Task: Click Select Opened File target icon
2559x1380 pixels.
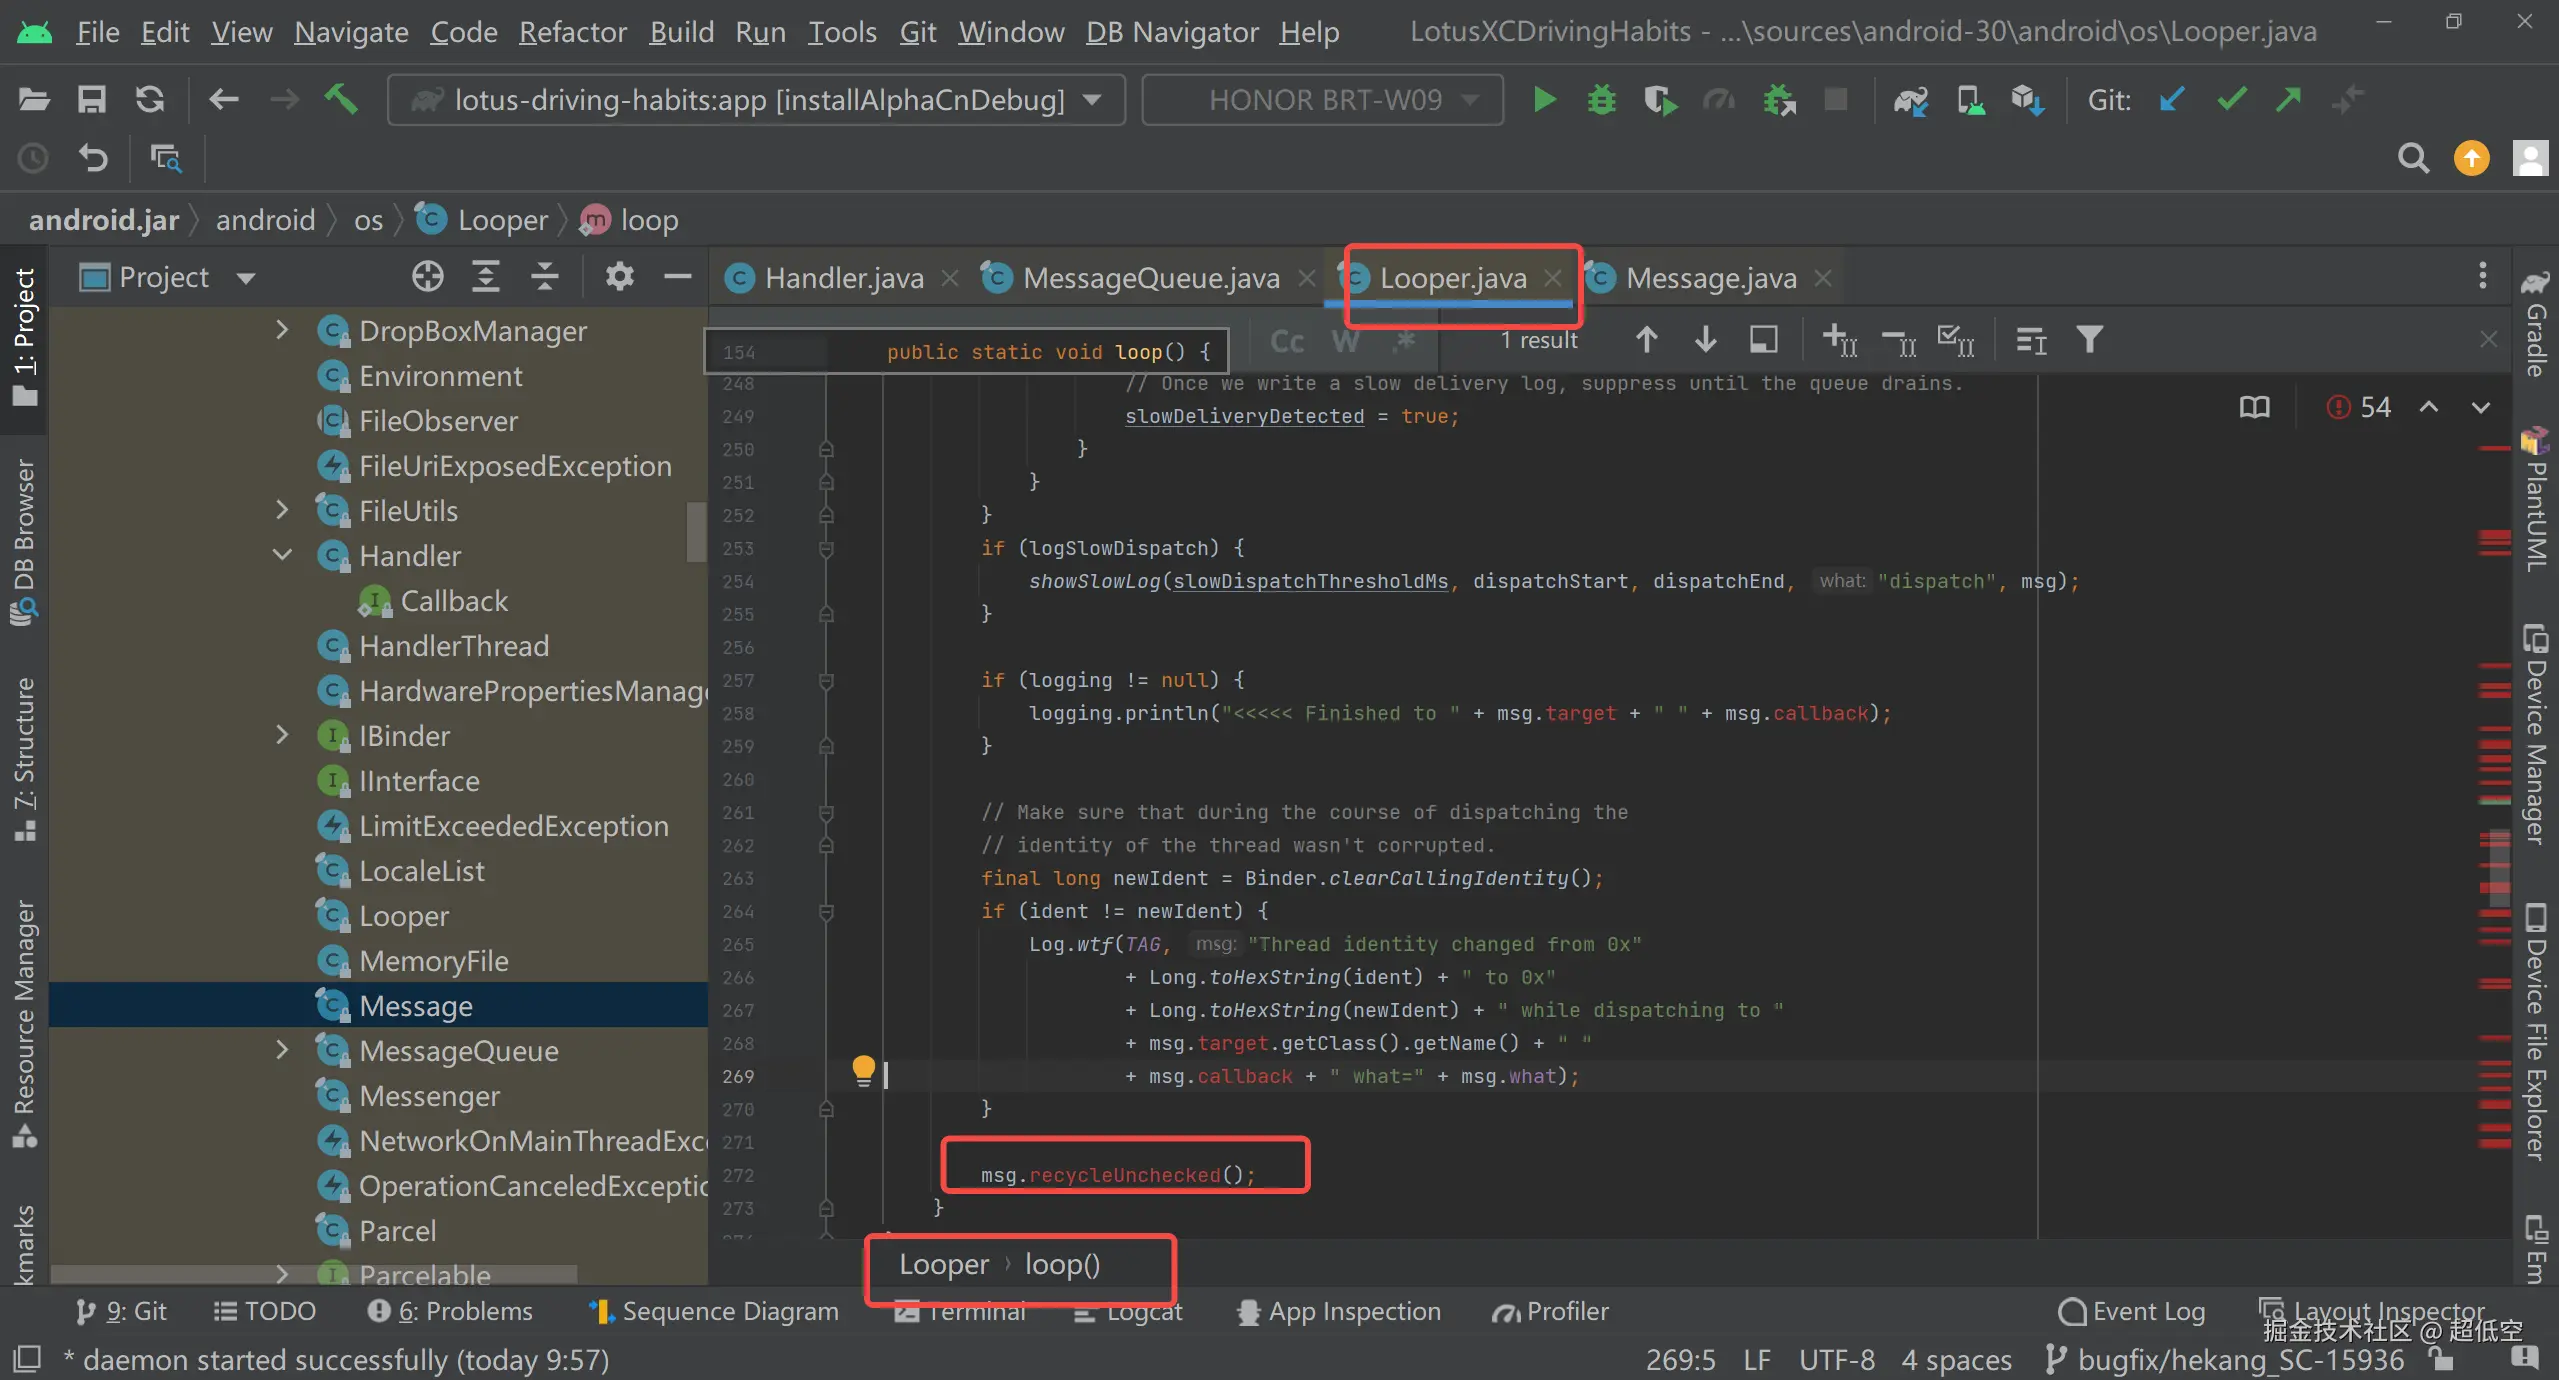Action: click(x=427, y=277)
